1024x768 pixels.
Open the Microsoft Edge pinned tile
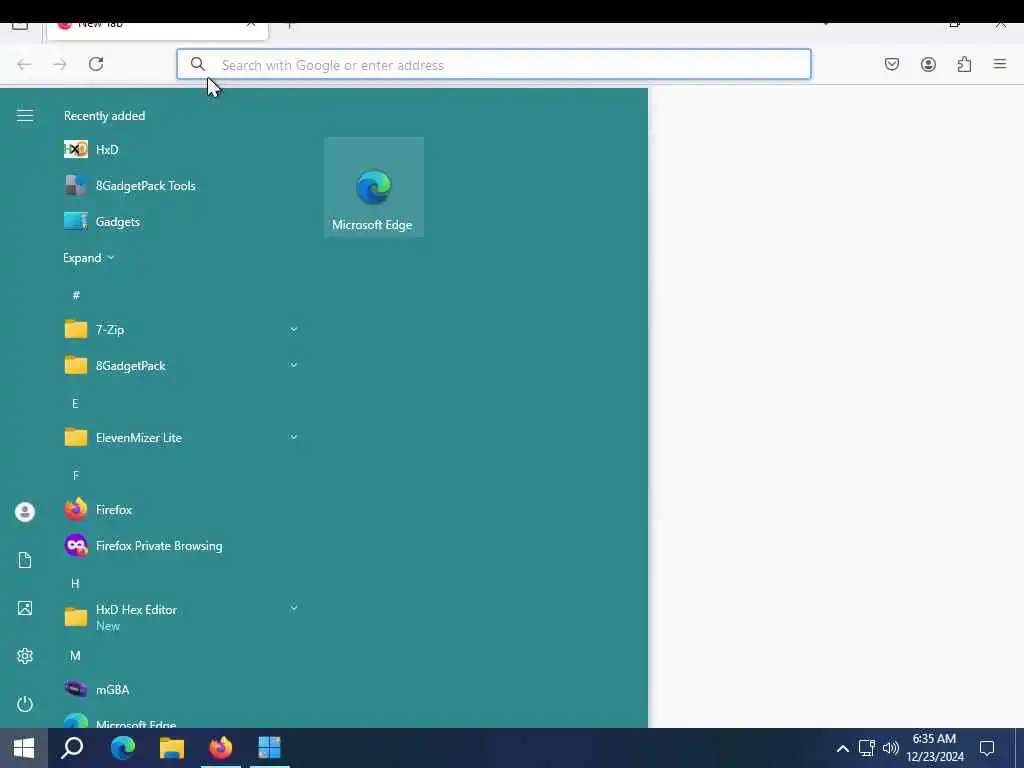click(x=374, y=187)
